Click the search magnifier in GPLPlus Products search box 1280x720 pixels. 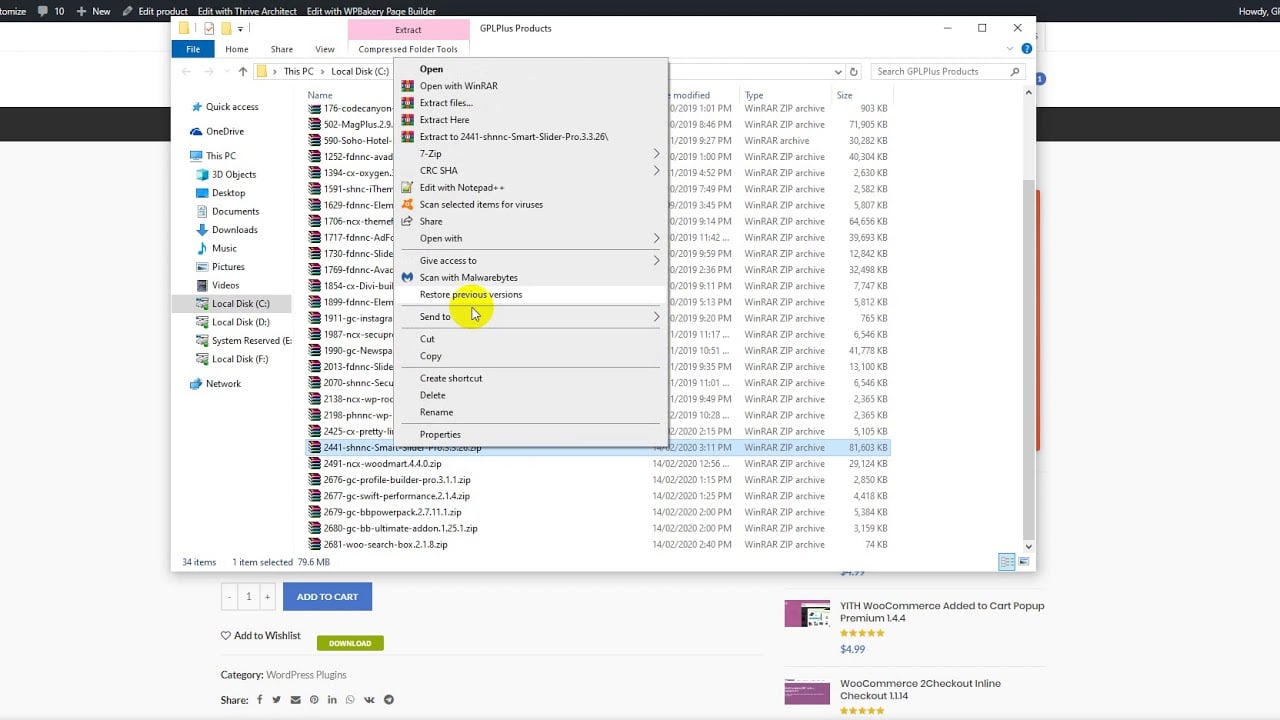(1015, 72)
